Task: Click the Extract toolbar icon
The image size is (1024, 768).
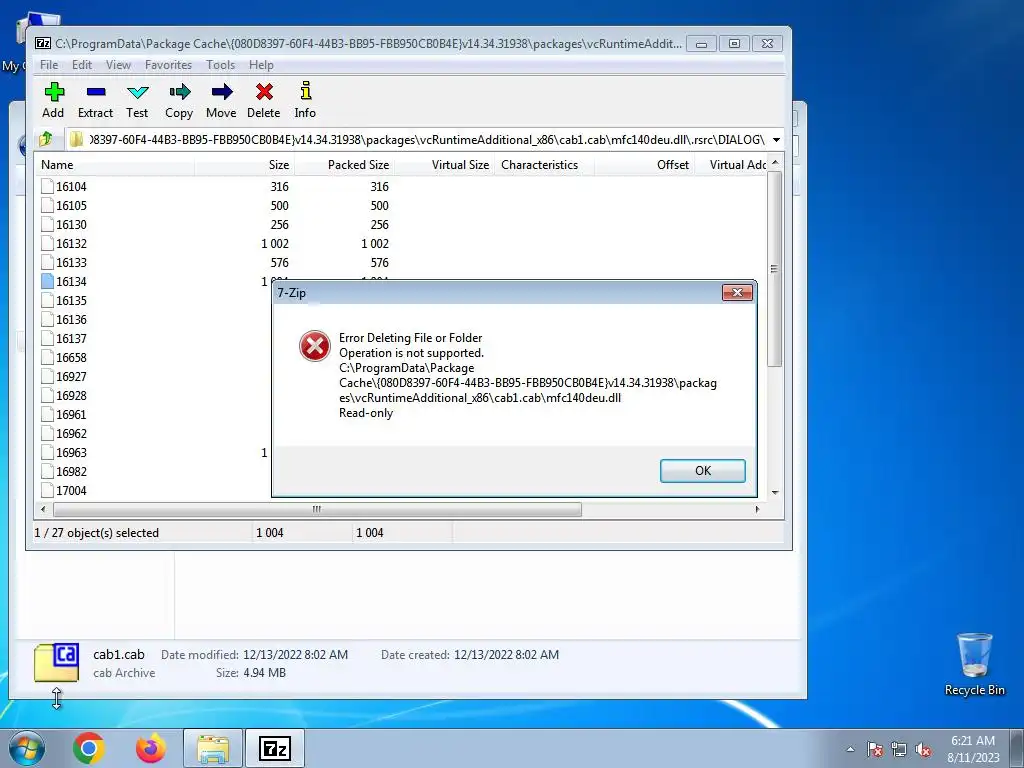Action: pos(96,92)
